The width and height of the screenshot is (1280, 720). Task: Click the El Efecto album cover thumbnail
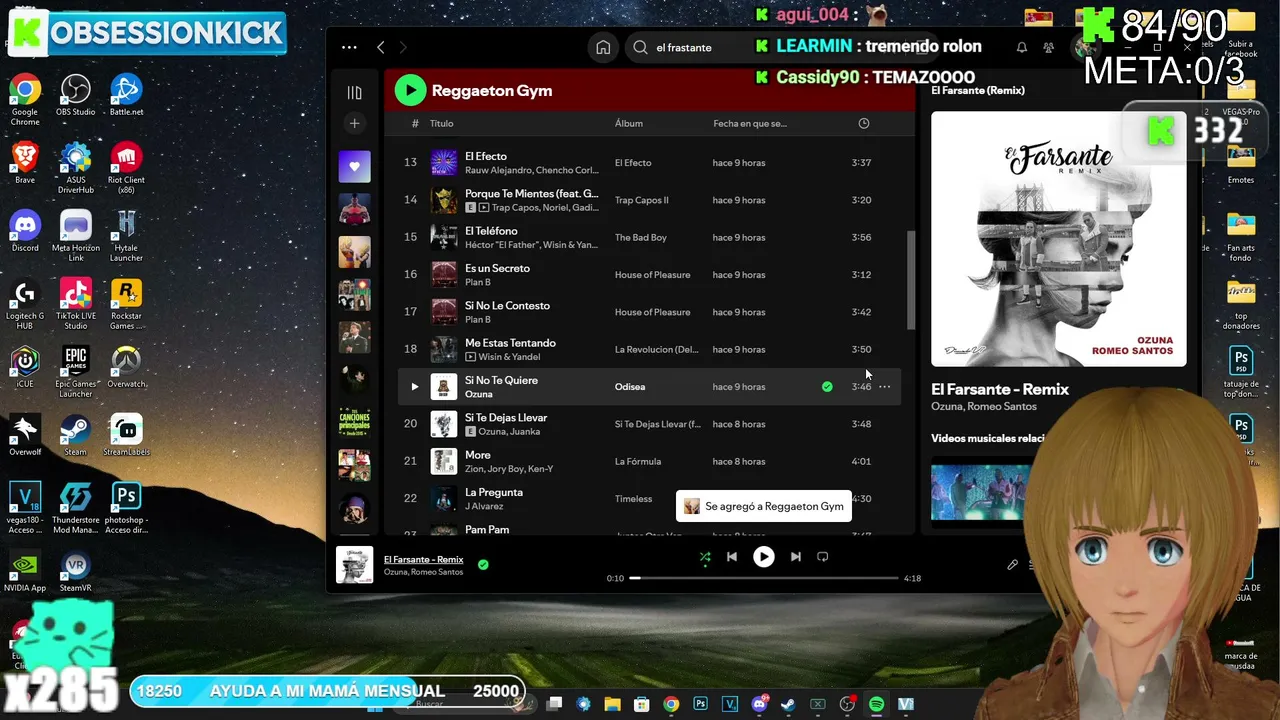[444, 162]
